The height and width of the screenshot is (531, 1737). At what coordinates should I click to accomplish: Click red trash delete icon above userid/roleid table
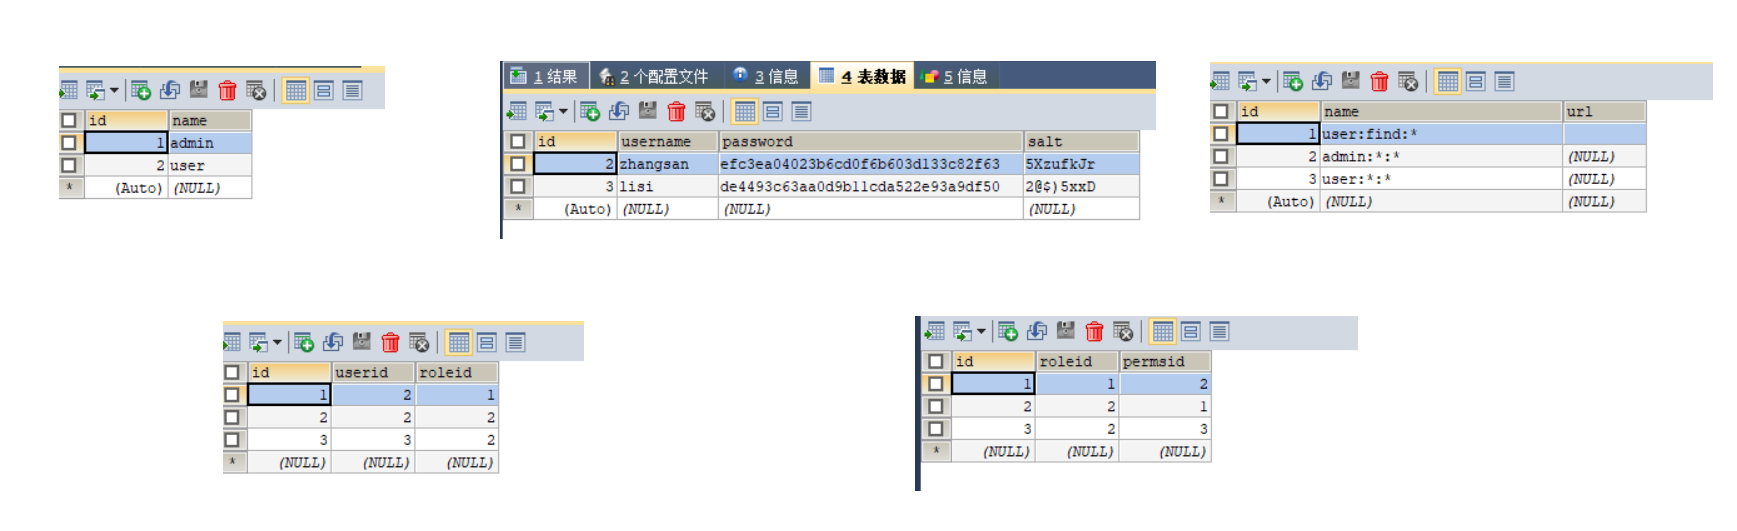[x=391, y=342]
